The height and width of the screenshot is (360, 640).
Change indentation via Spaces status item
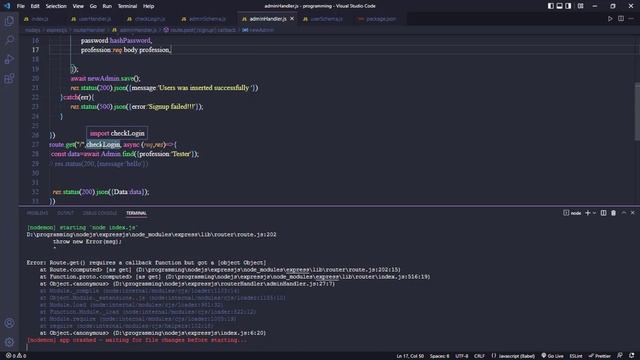pyautogui.click(x=439, y=356)
